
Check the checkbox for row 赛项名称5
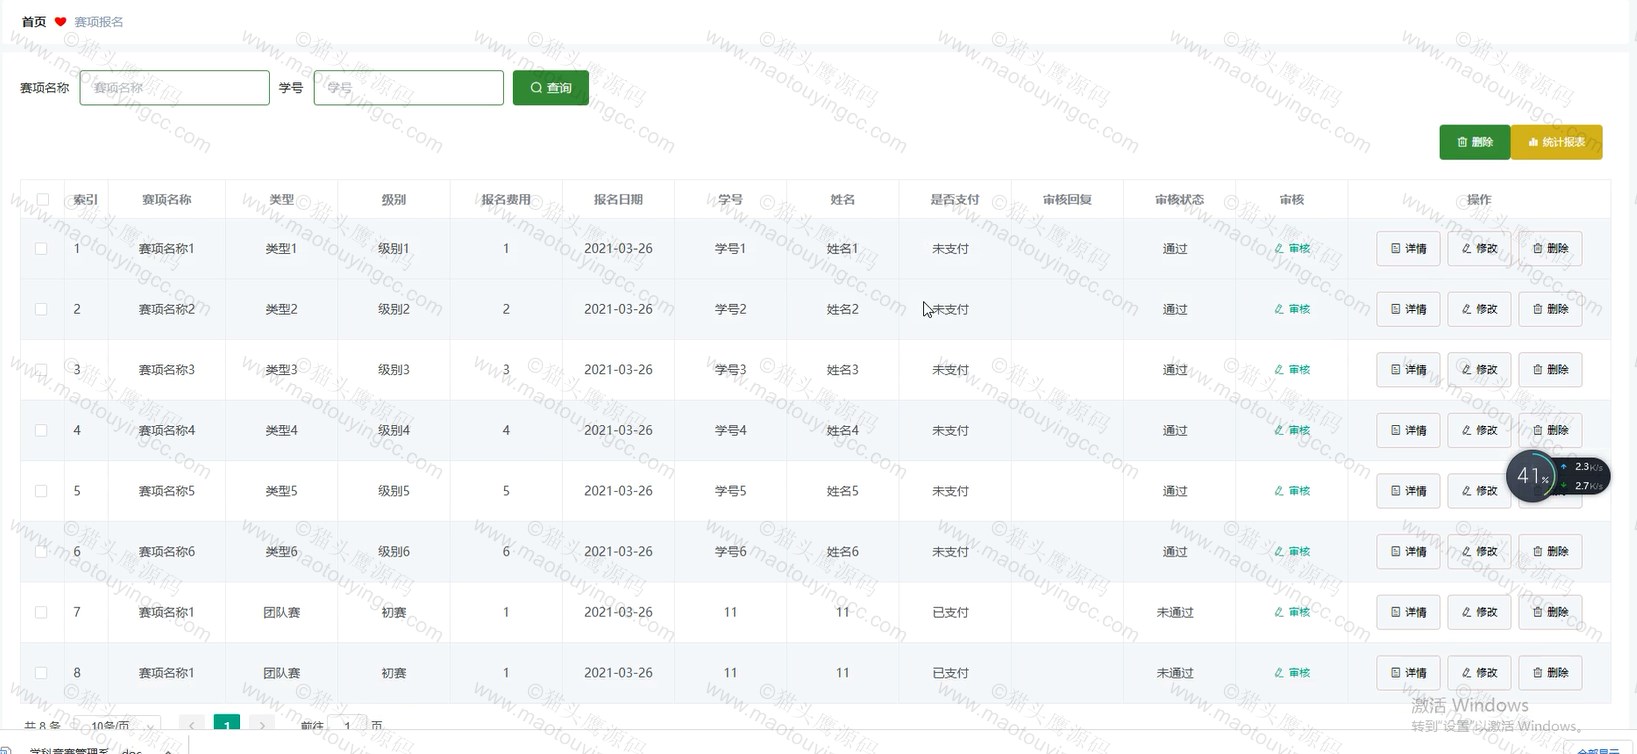pos(41,491)
